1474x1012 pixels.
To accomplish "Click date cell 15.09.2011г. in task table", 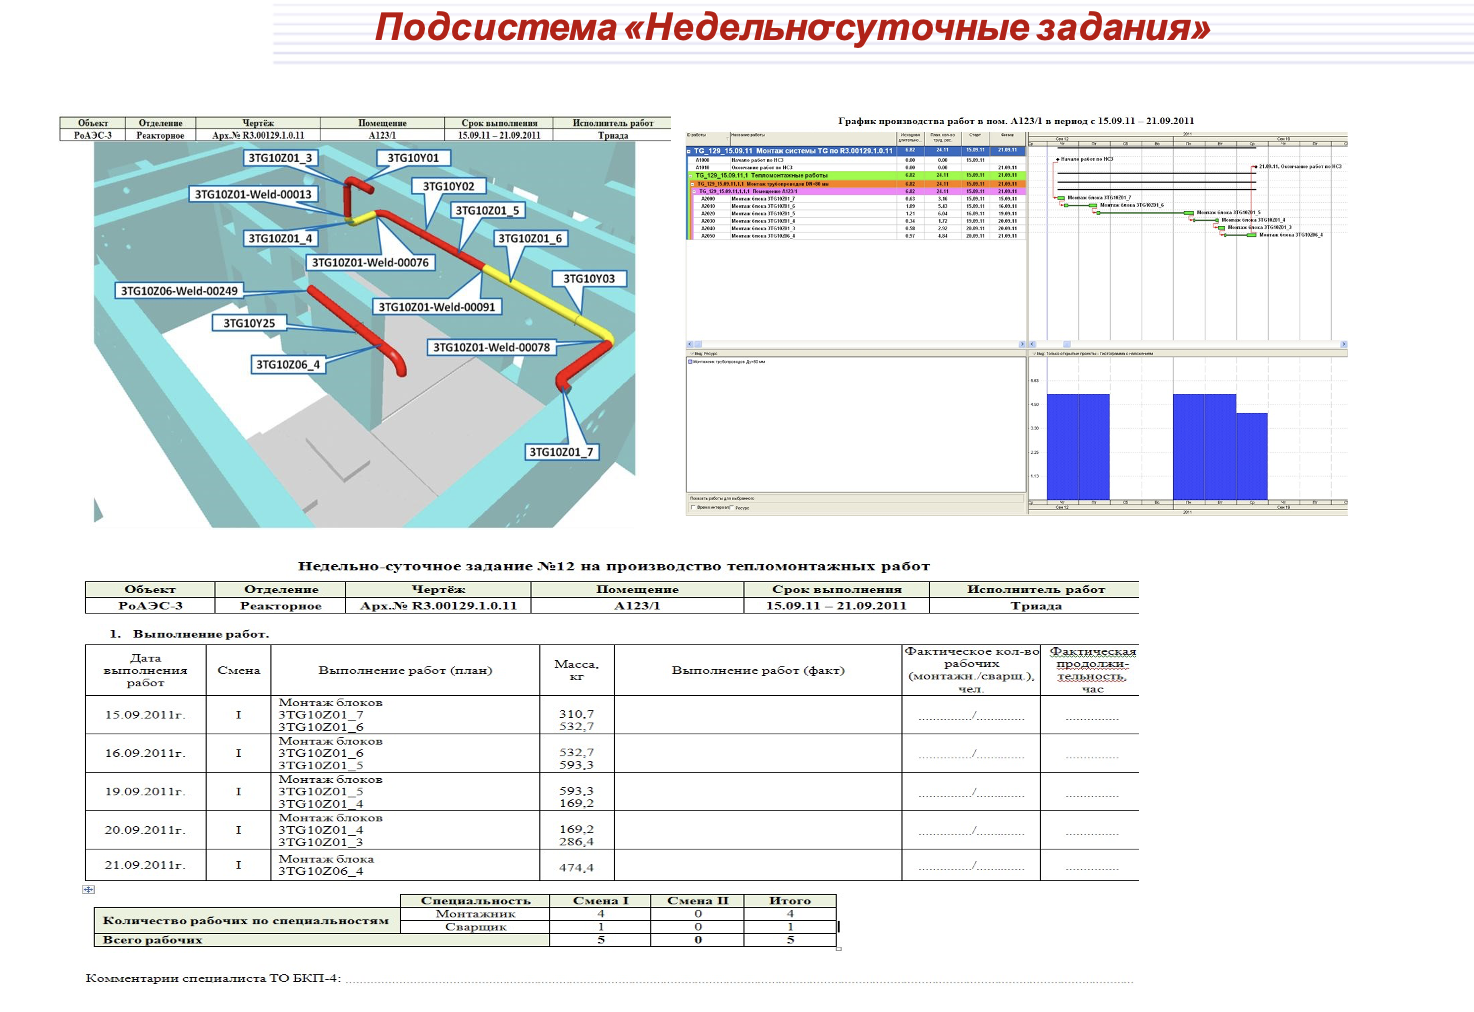I will 145,715.
